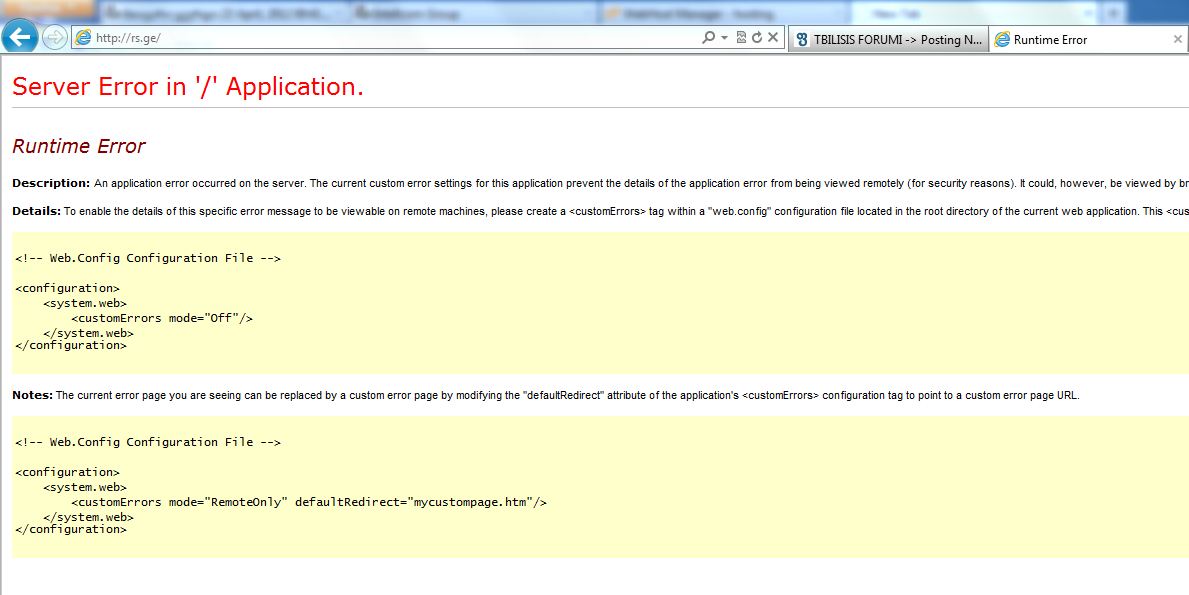This screenshot has width=1189, height=595.
Task: Go back with the Back arrow button
Action: pos(20,36)
